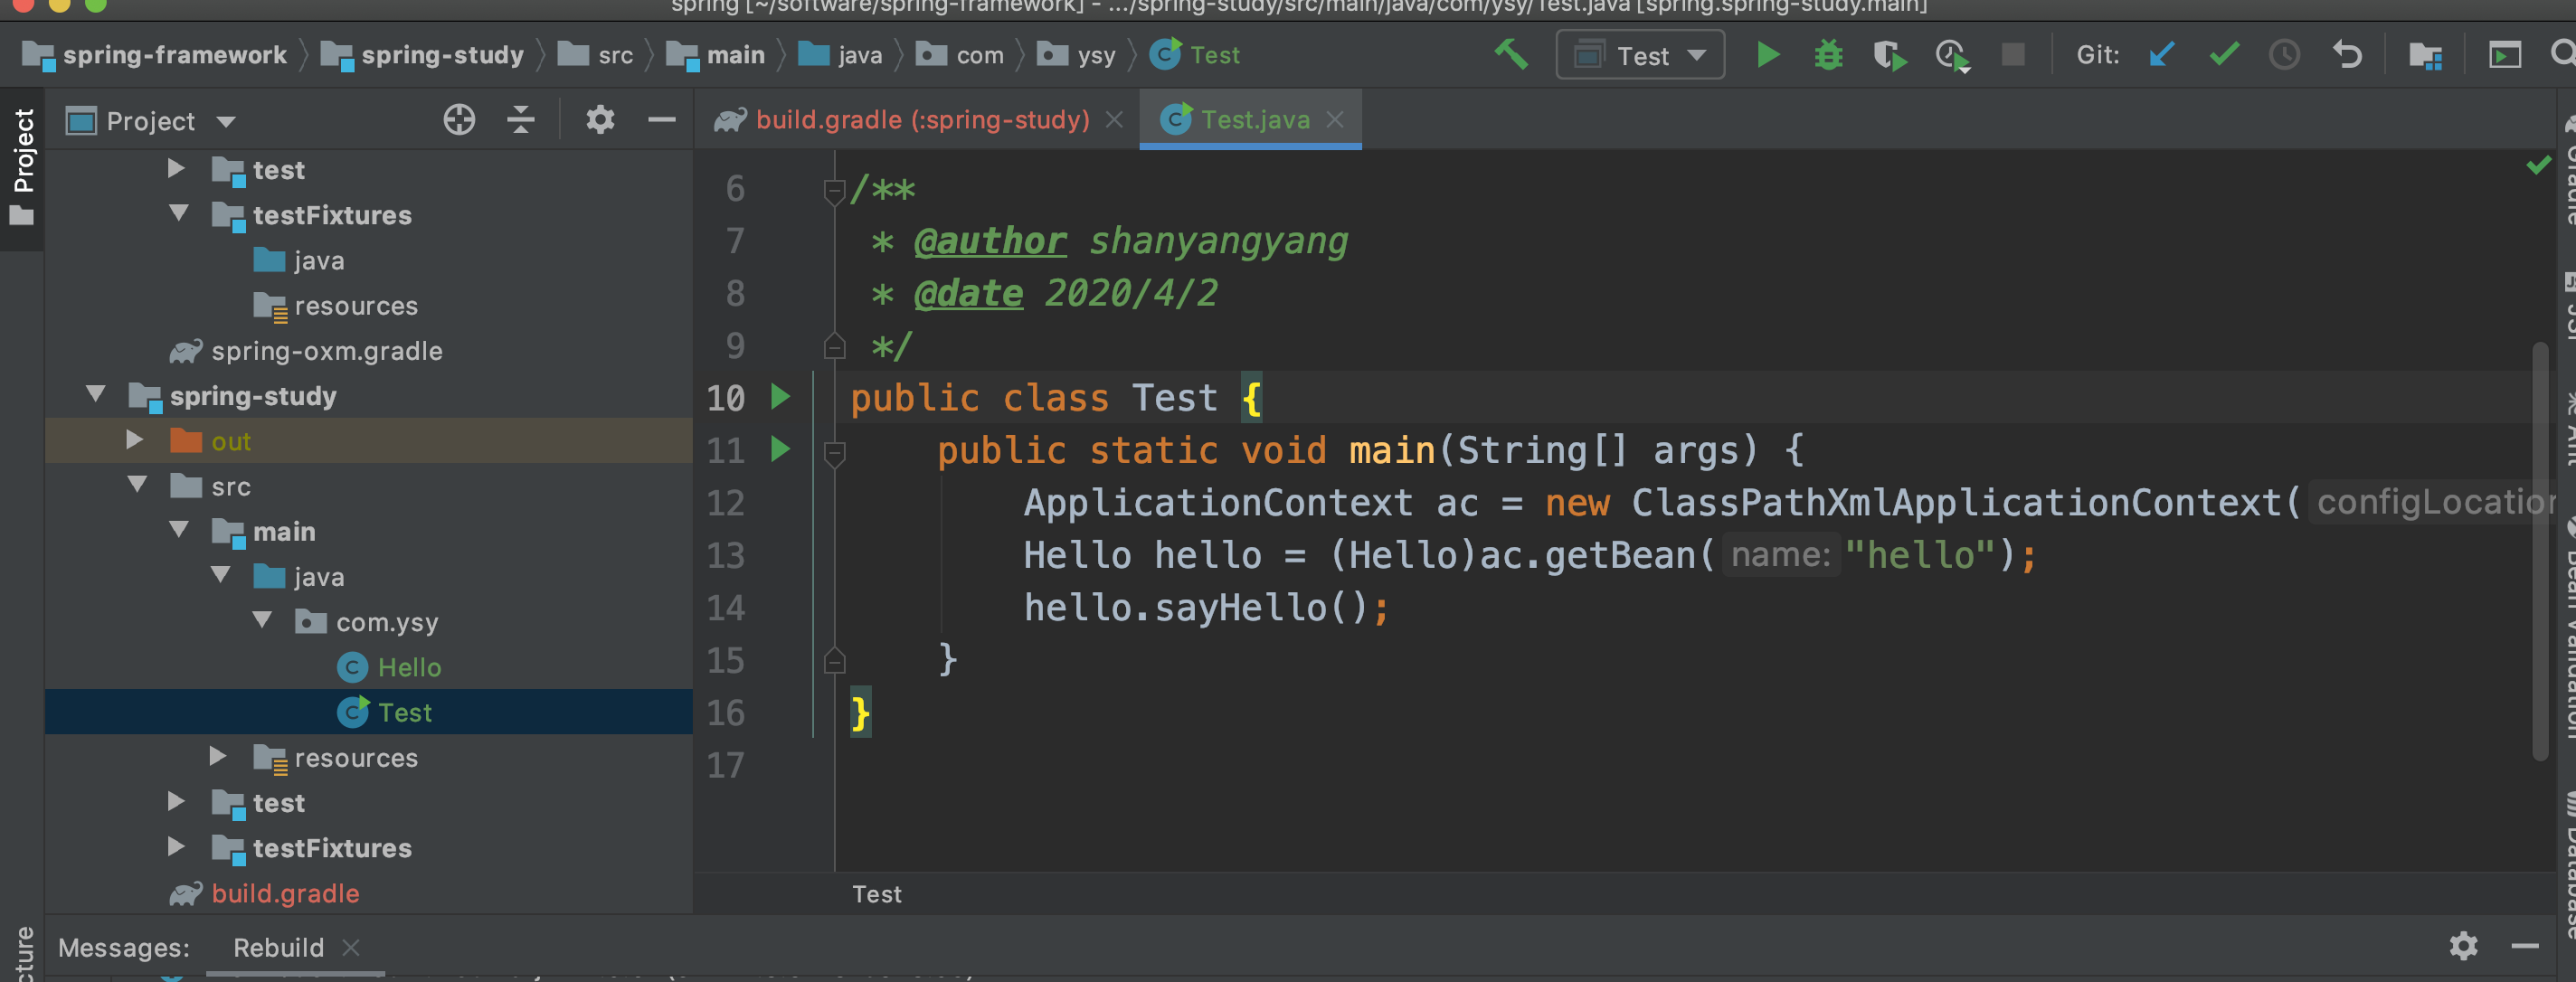Click Run with Coverage icon
Image resolution: width=2576 pixels, height=982 pixels.
click(1889, 55)
